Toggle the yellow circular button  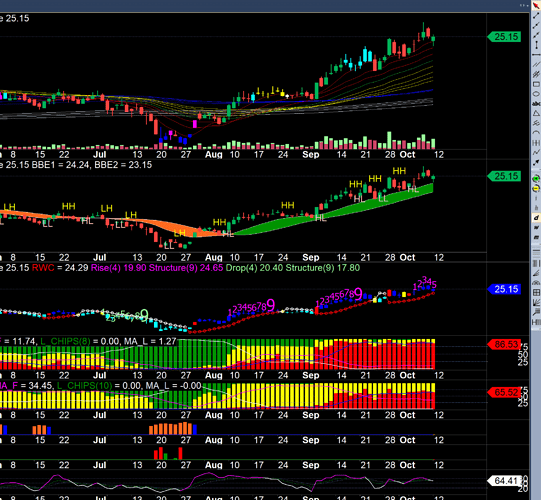tap(536, 188)
